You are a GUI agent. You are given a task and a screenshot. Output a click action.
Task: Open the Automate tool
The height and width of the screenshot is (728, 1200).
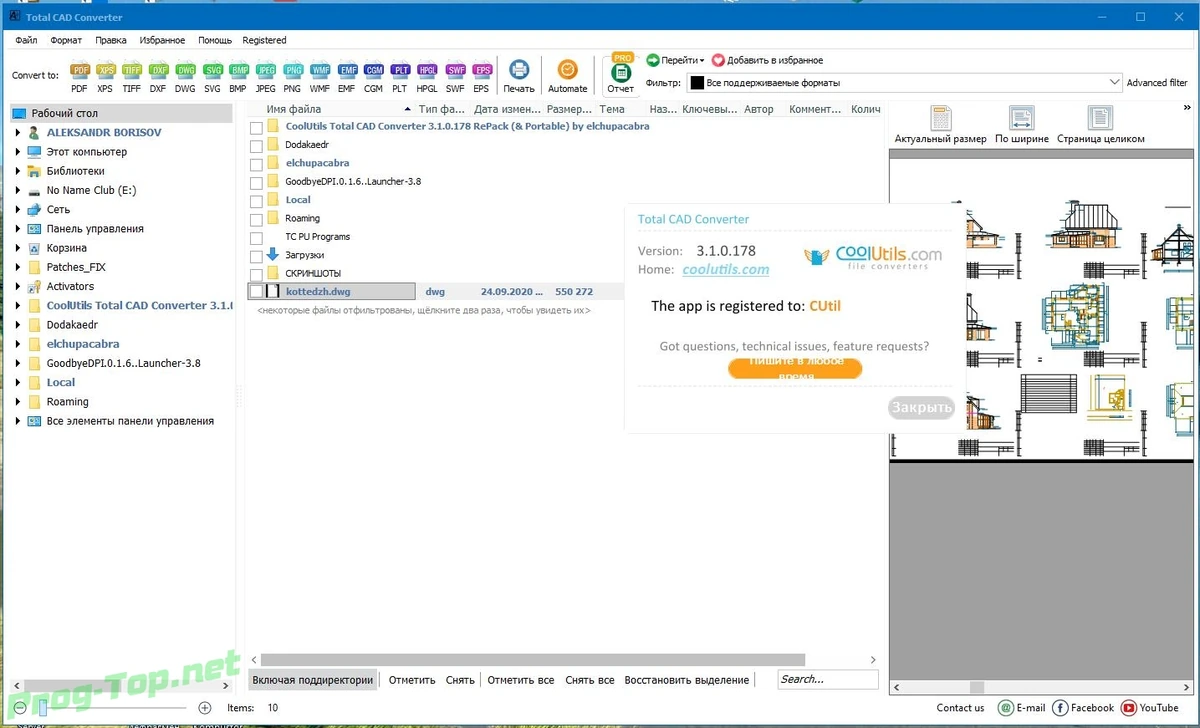(568, 76)
